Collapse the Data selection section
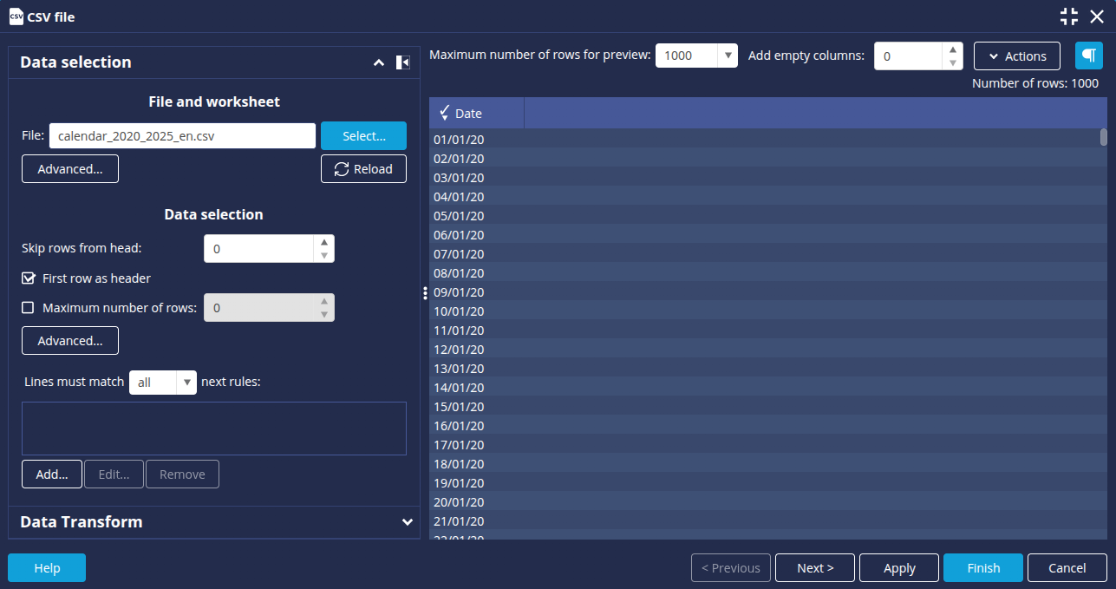Screen dimensions: 1116x589 coord(378,63)
